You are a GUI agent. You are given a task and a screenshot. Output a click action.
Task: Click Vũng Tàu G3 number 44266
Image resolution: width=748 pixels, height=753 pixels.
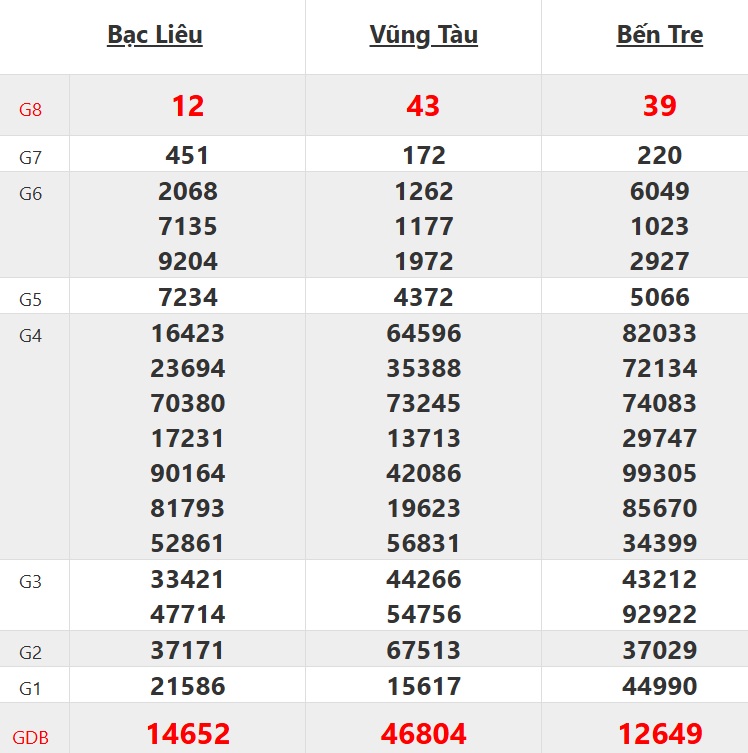coord(423,580)
